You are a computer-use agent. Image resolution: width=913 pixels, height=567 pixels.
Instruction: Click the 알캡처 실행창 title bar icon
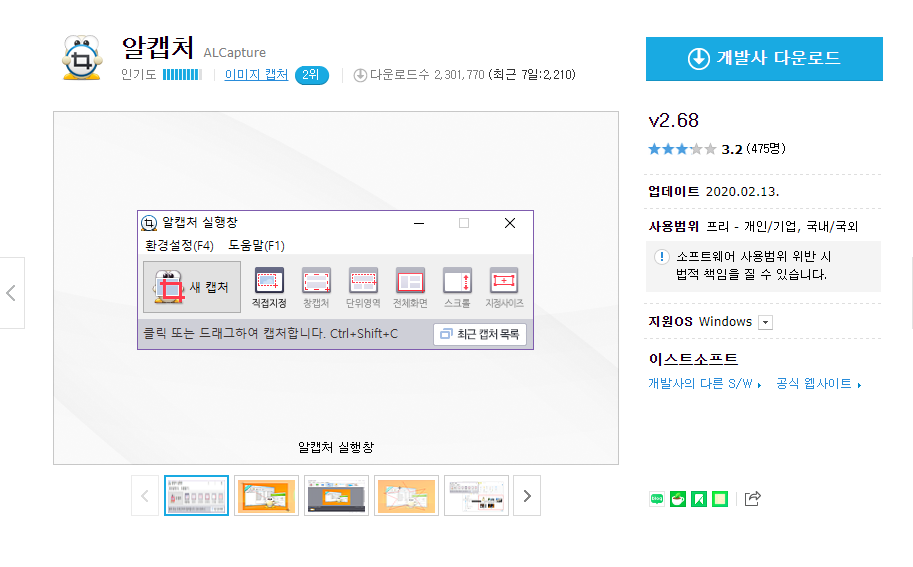[x=150, y=223]
